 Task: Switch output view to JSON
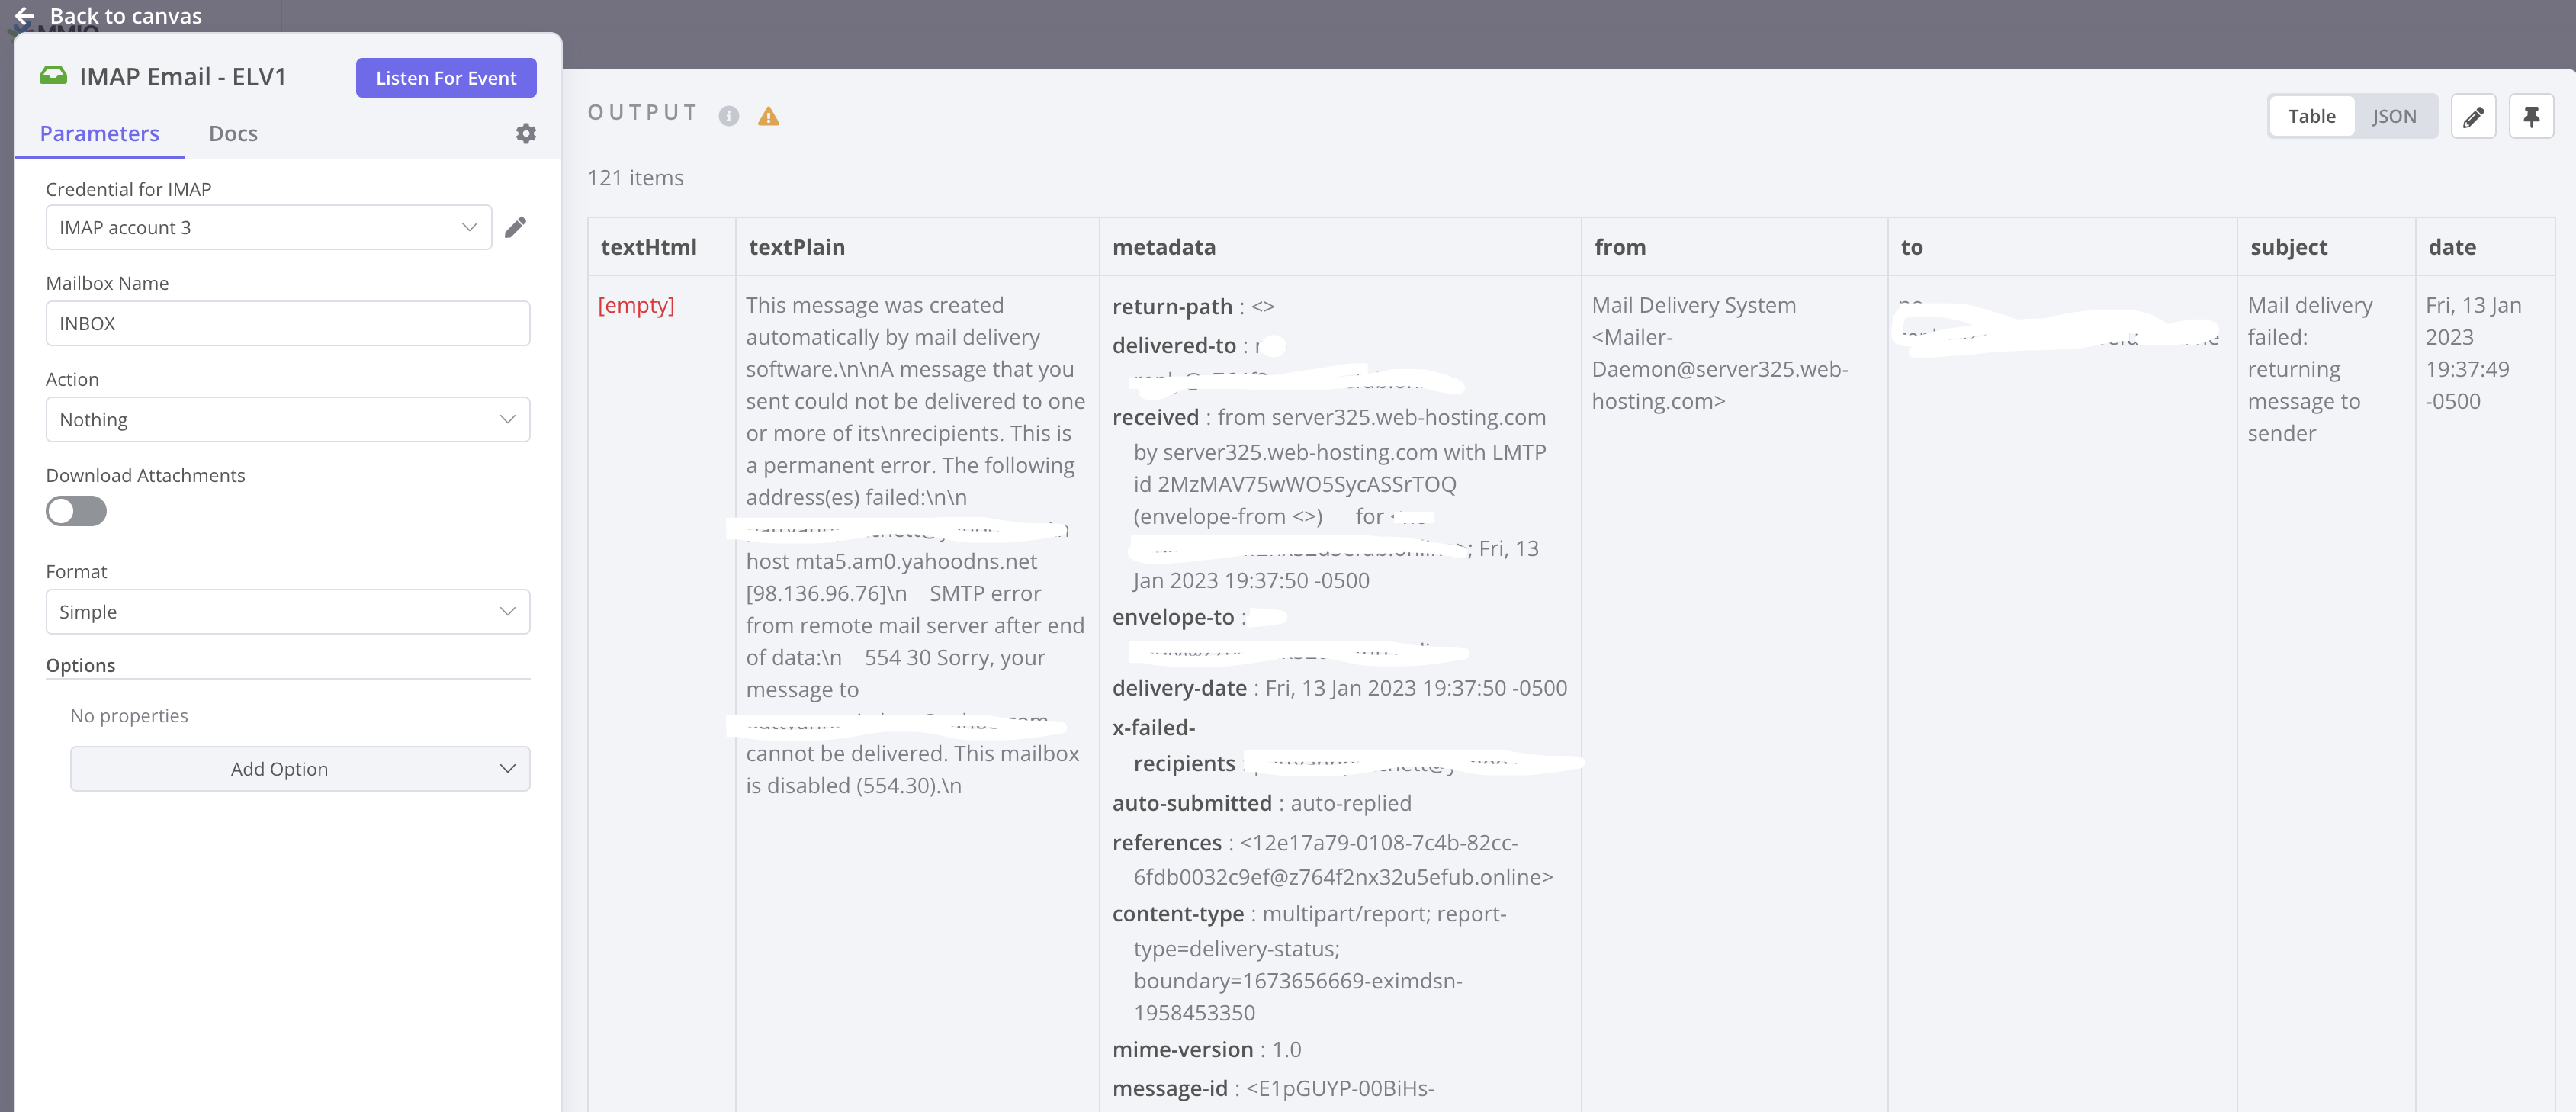[x=2394, y=116]
